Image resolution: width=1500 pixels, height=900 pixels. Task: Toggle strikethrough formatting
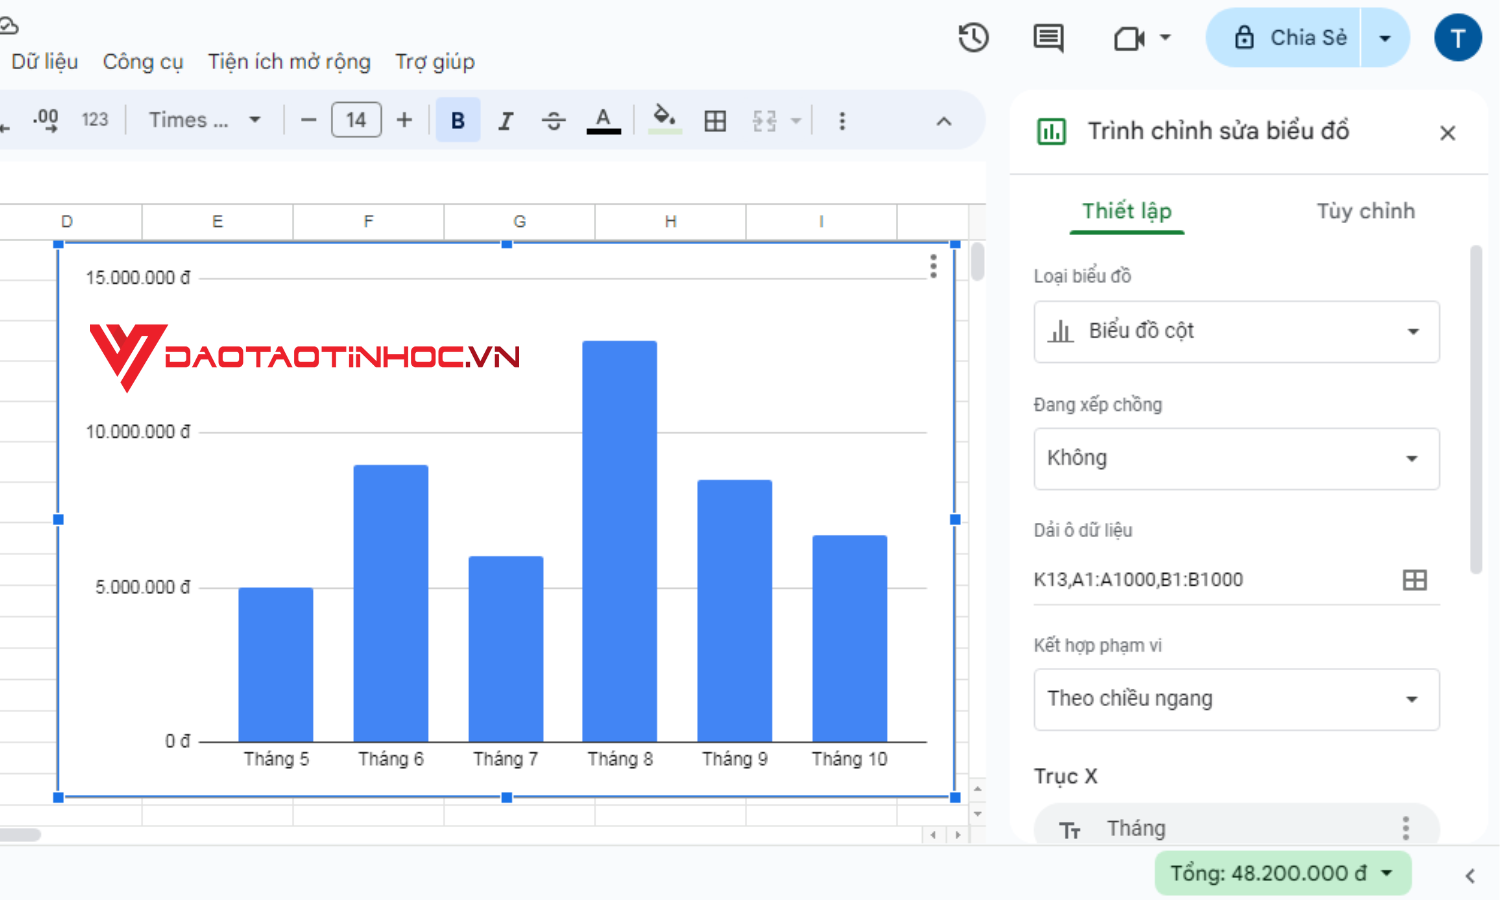tap(553, 120)
